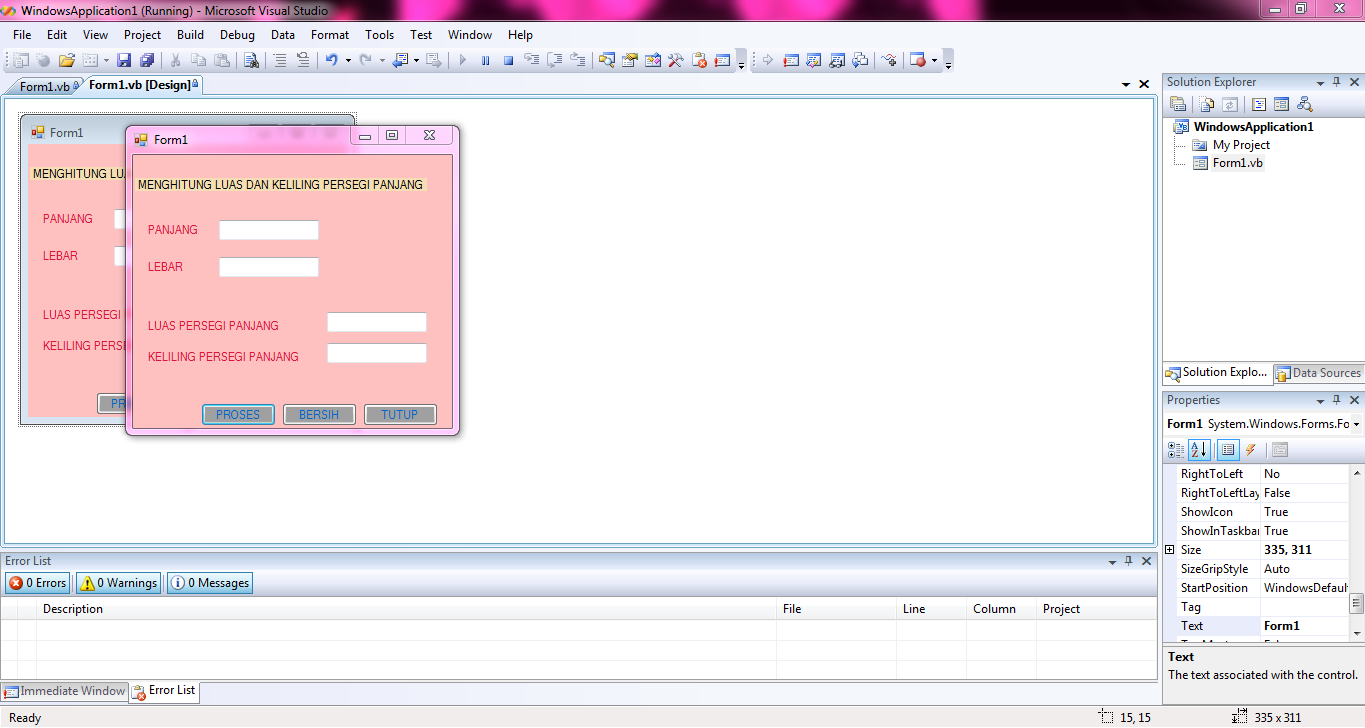Toggle the 0 Warnings filter in Error List

(117, 582)
